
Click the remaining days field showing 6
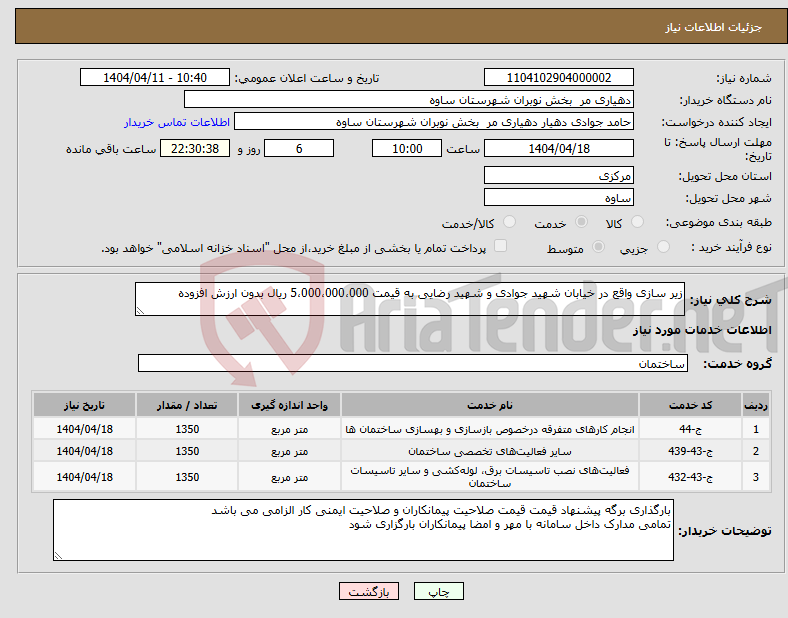click(x=299, y=148)
